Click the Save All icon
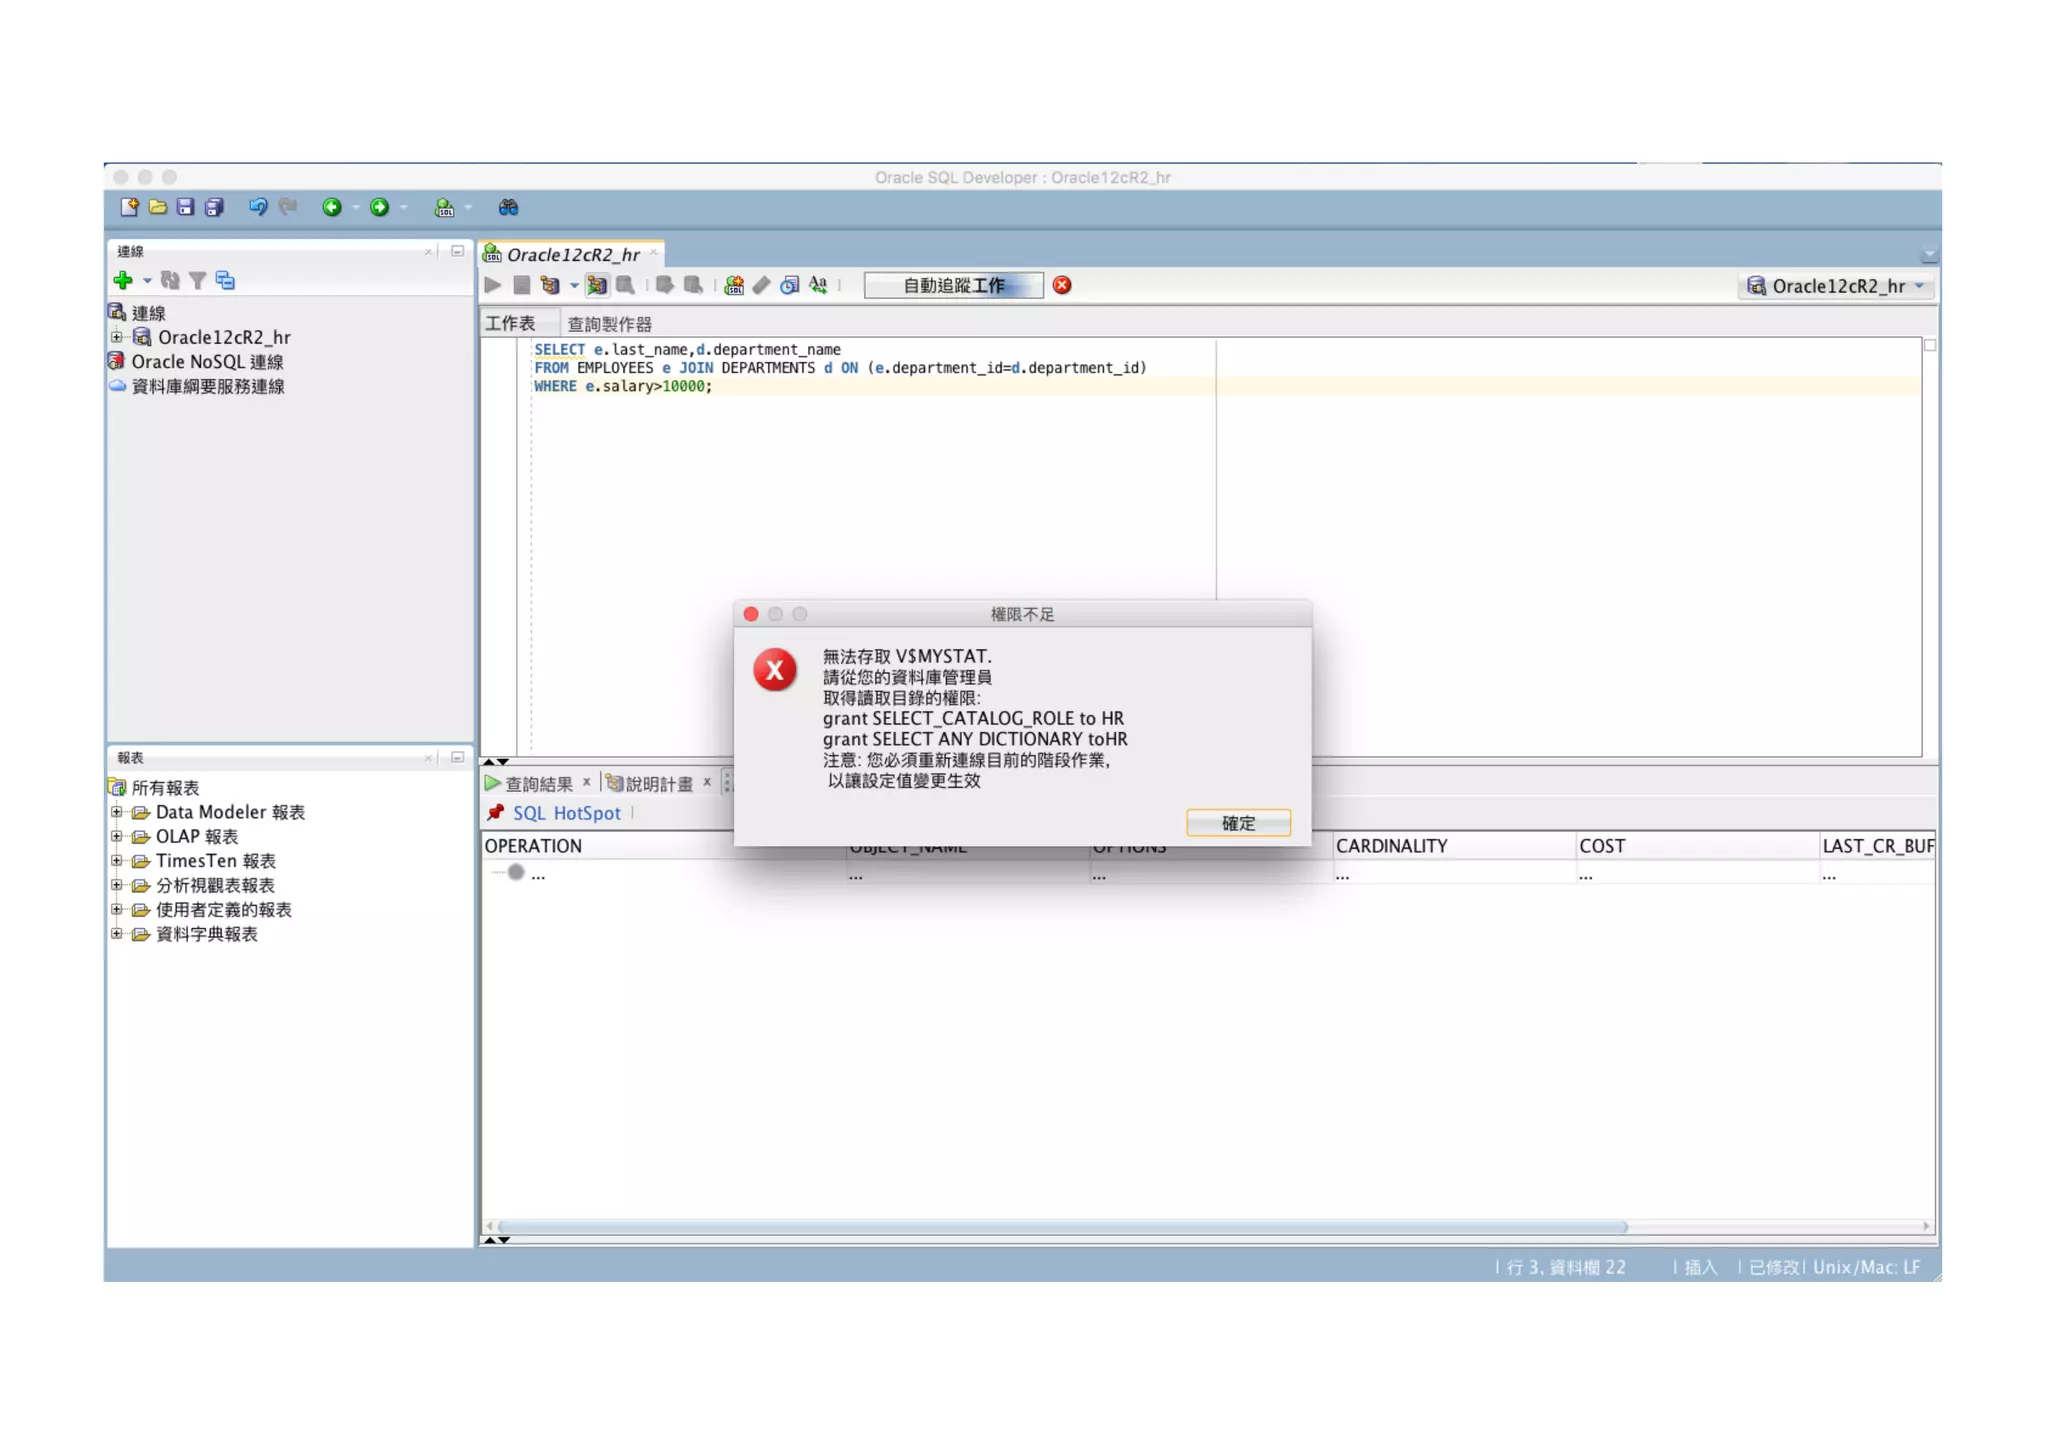Screen dimensions: 2048x1447 [214, 207]
